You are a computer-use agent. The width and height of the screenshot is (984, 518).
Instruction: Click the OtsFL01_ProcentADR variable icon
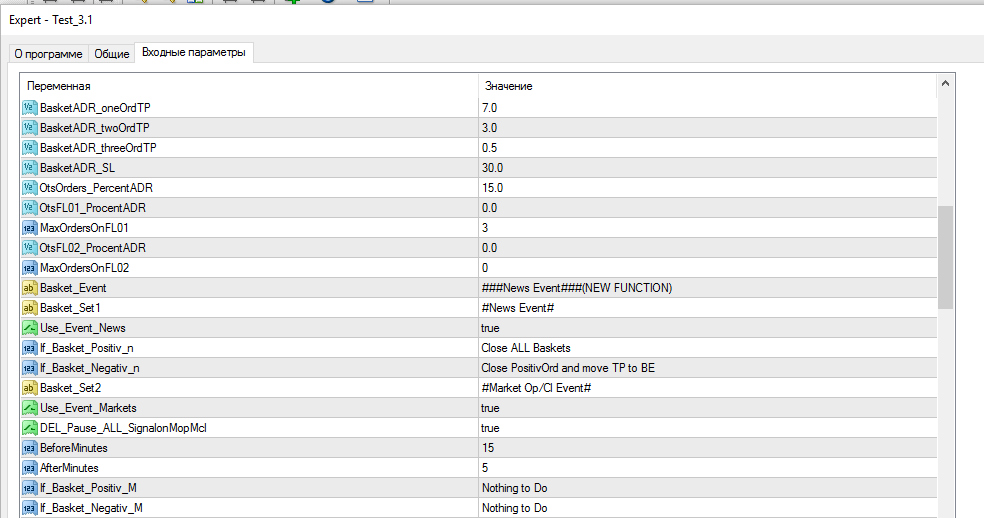click(29, 208)
